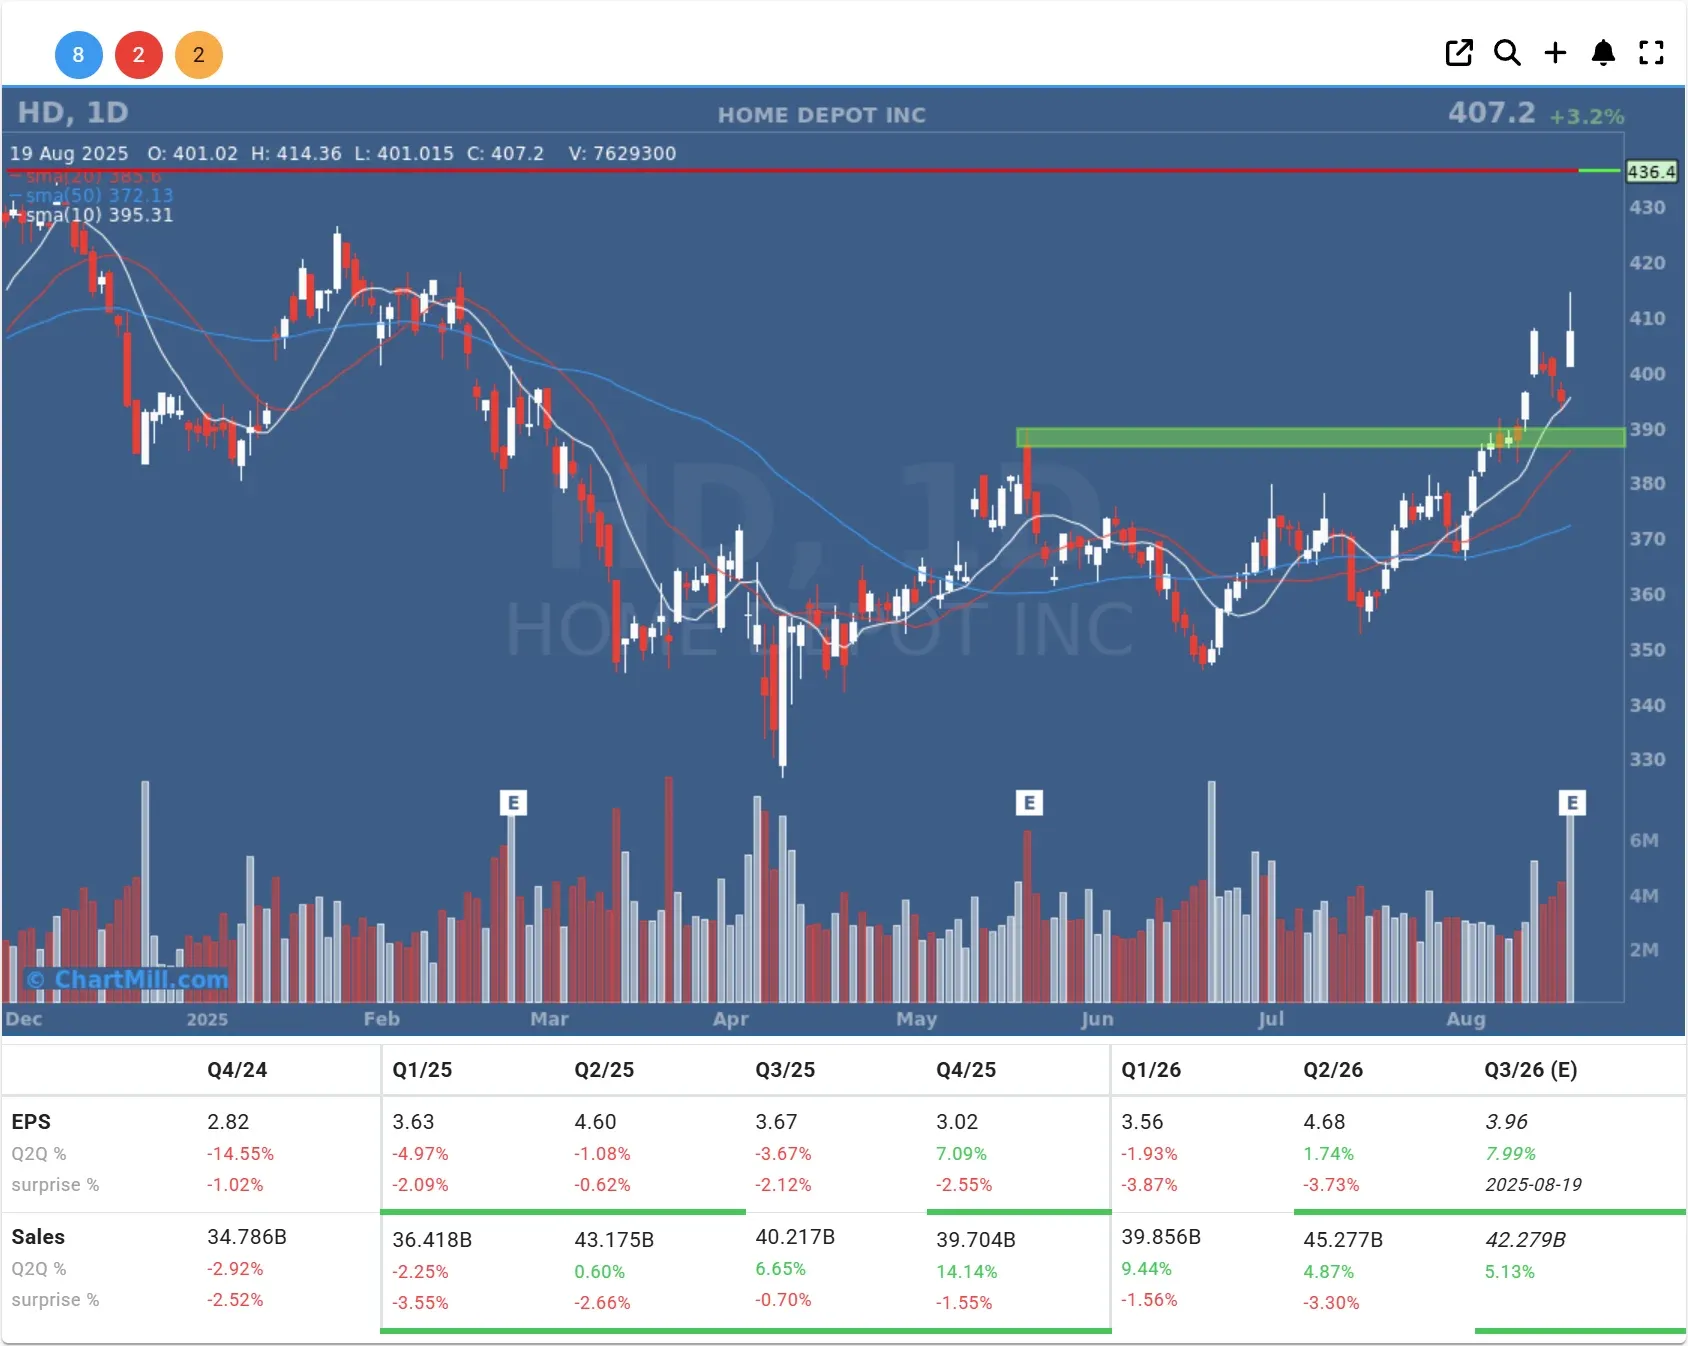
Task: Click the Q4/25 column header
Action: pyautogui.click(x=966, y=1070)
